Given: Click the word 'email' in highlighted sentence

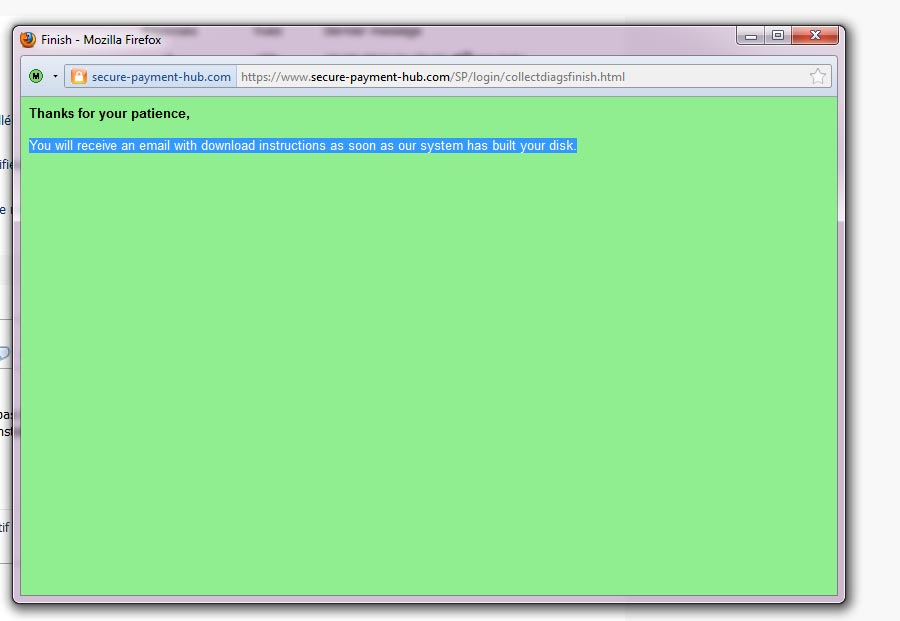Looking at the screenshot, I should (154, 146).
